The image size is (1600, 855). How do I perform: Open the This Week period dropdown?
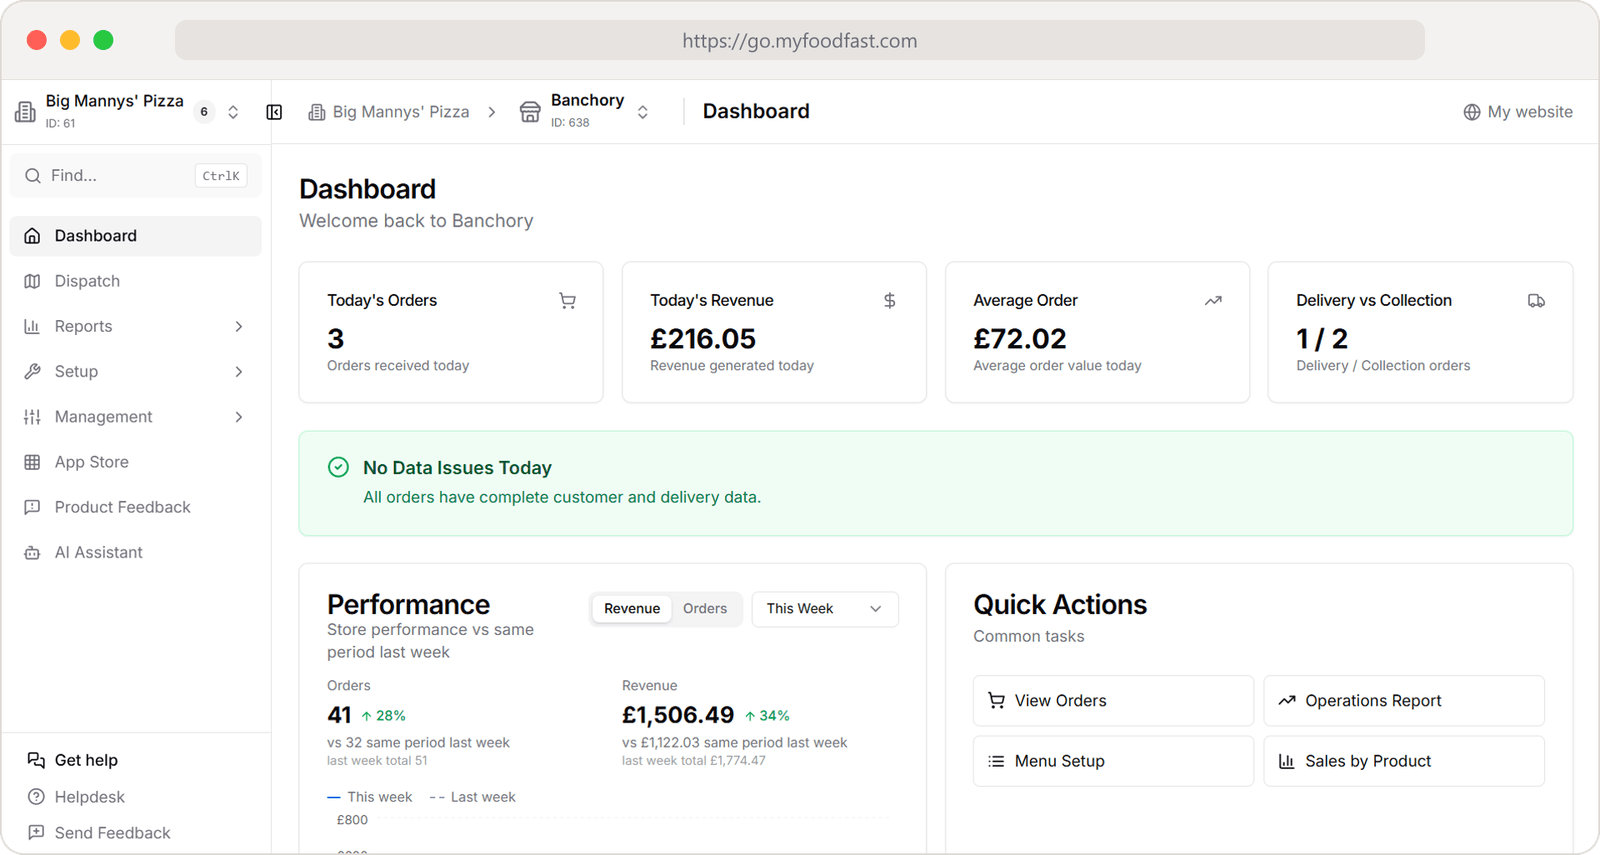pos(825,609)
